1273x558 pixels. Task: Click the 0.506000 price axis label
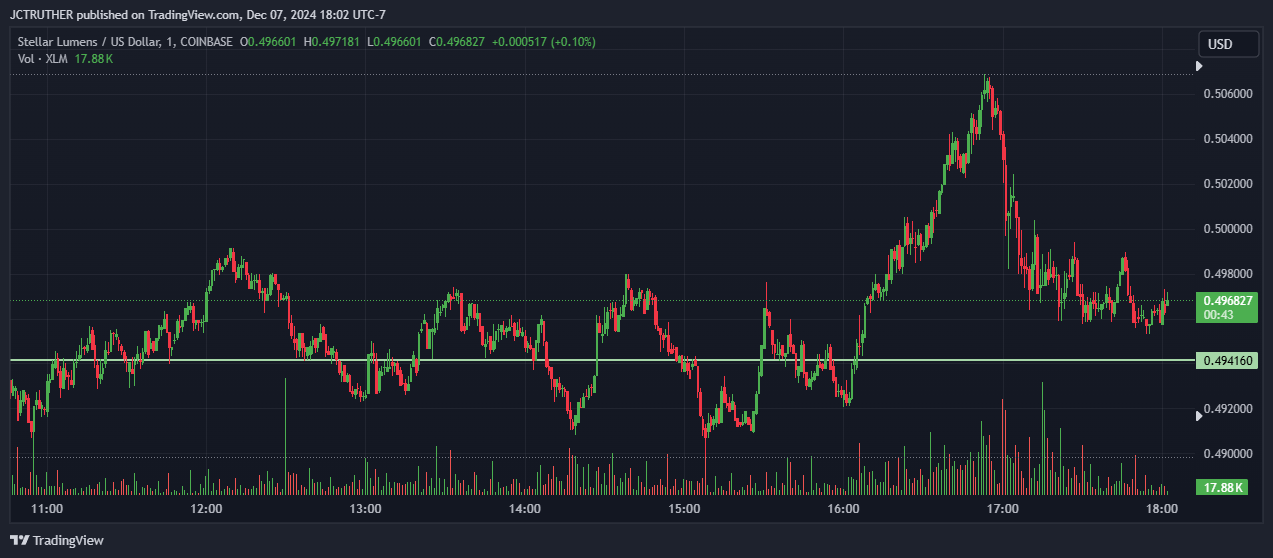pyautogui.click(x=1227, y=94)
